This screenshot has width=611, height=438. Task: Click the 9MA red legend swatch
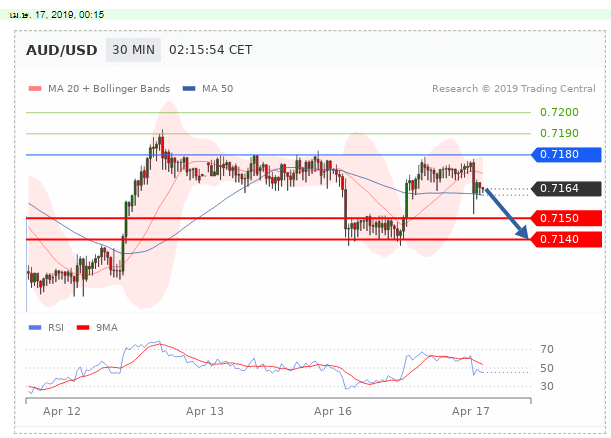pos(83,328)
